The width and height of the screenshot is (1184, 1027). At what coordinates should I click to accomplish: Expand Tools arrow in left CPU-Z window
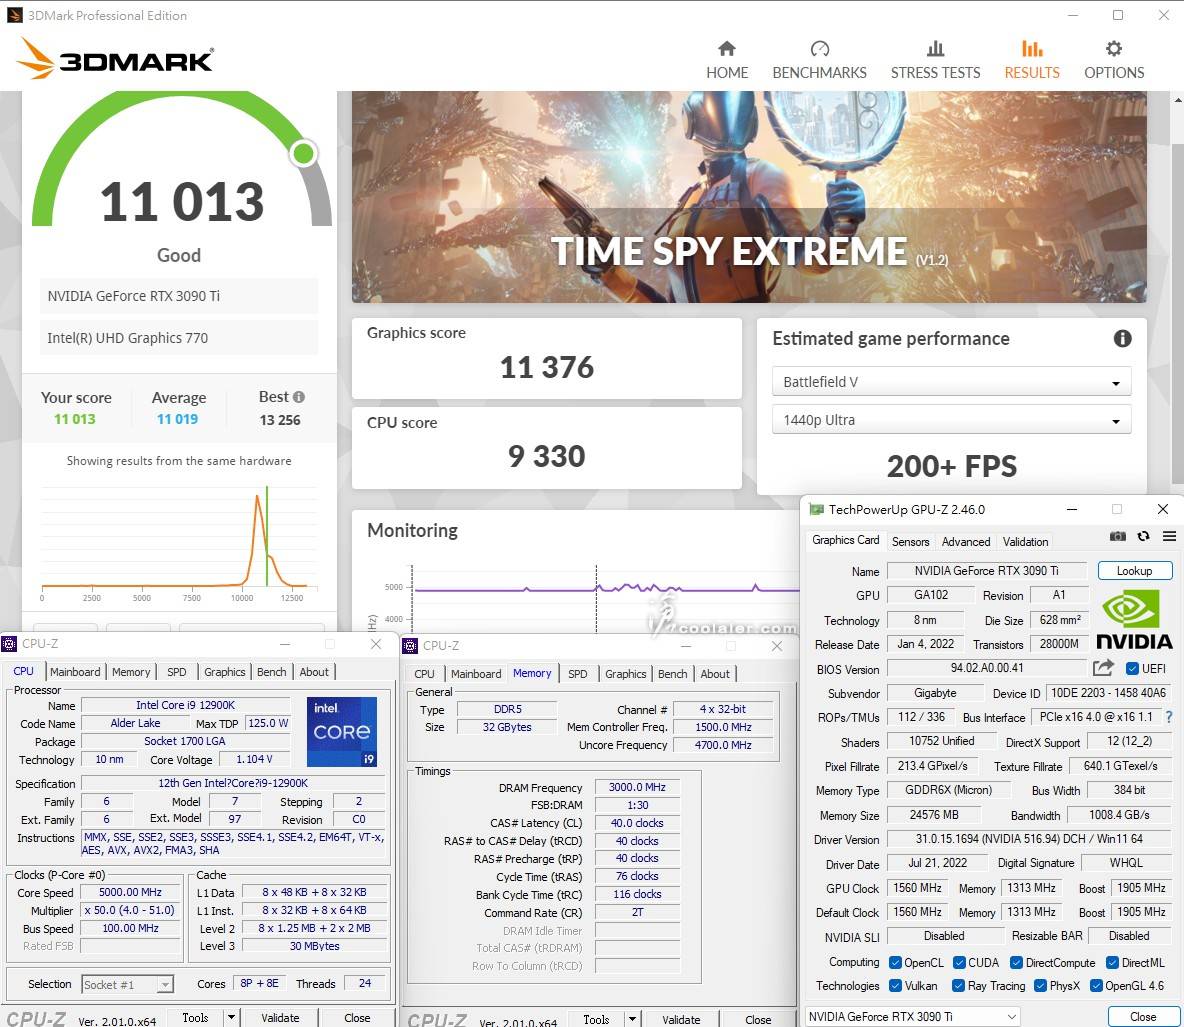[231, 1017]
